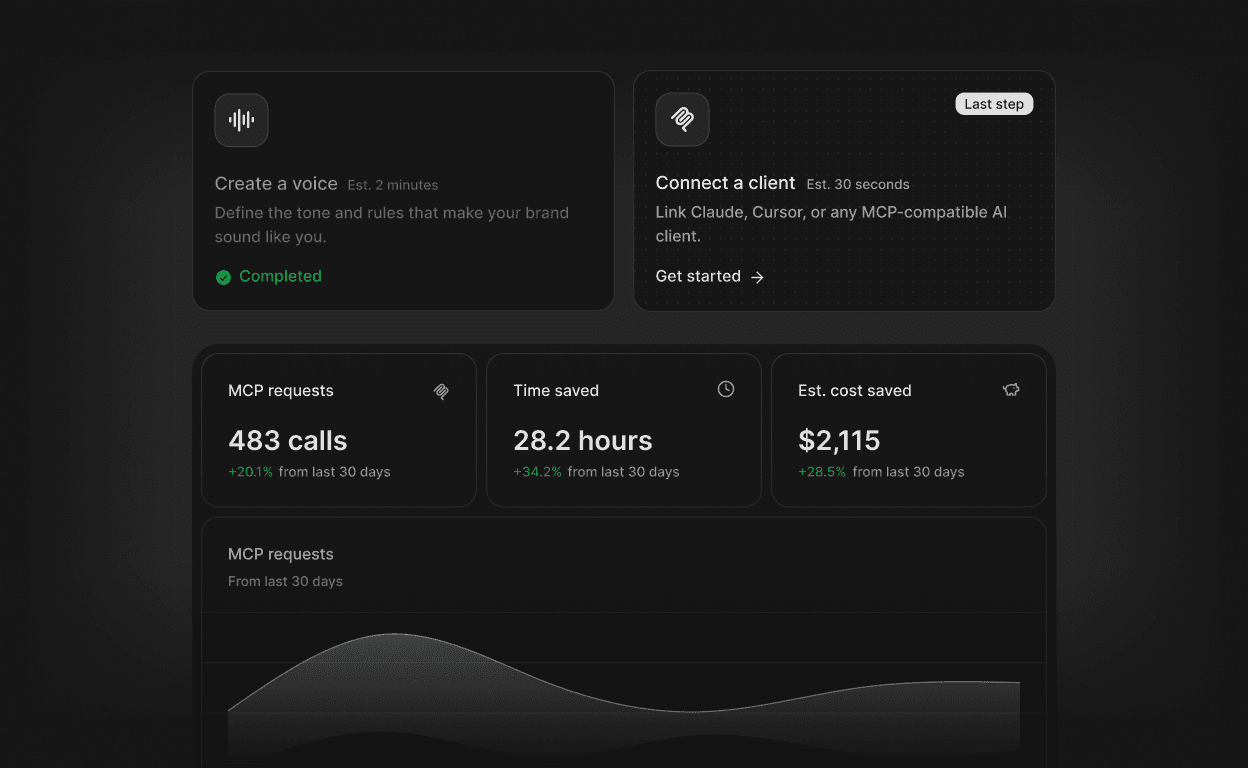
Task: Select the Time saved stat card
Action: (623, 430)
